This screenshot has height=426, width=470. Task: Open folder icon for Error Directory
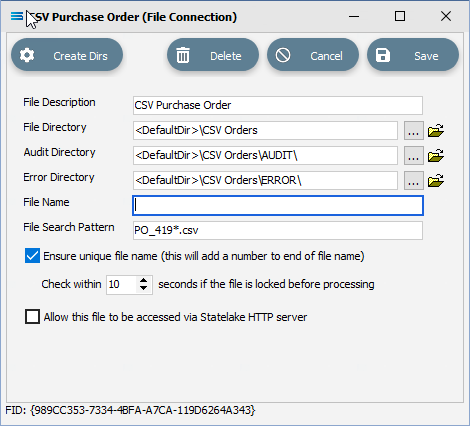[436, 180]
